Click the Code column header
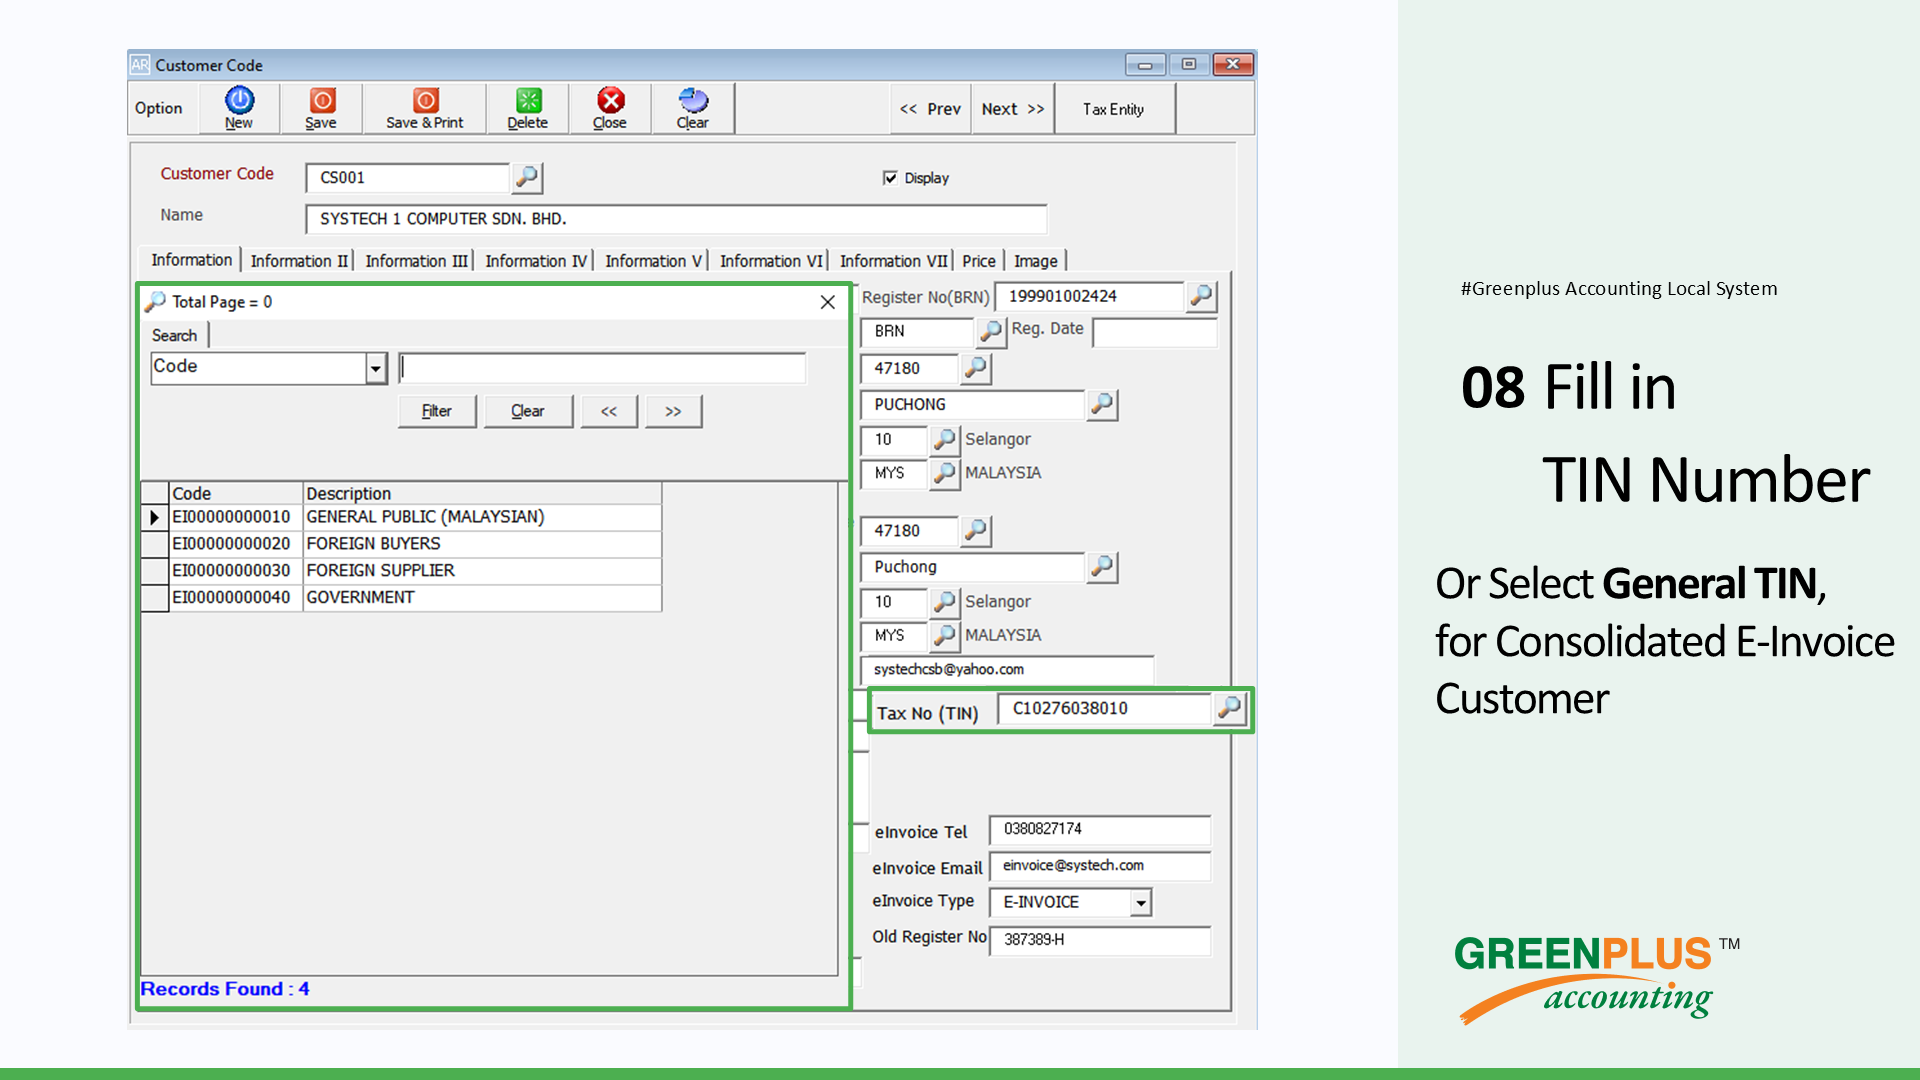This screenshot has height=1080, width=1920. pyautogui.click(x=235, y=493)
